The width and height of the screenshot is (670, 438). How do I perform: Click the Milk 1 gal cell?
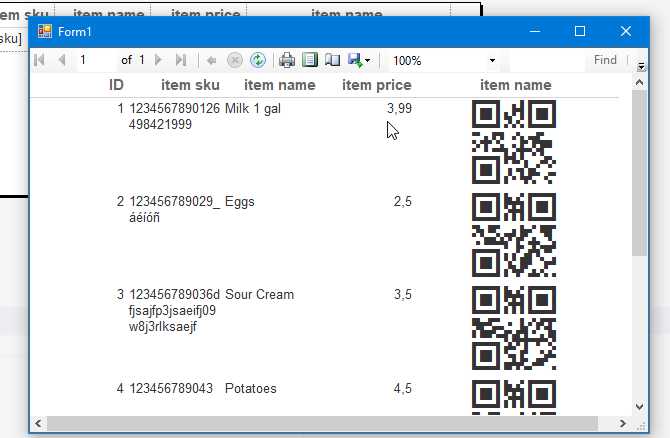(x=253, y=109)
